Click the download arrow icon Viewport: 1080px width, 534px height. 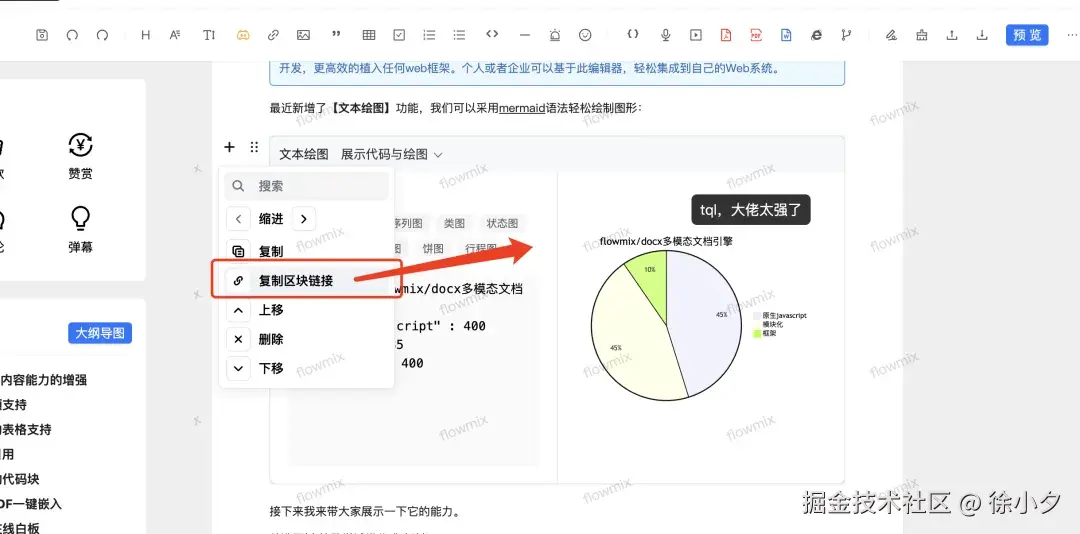pyautogui.click(x=982, y=34)
